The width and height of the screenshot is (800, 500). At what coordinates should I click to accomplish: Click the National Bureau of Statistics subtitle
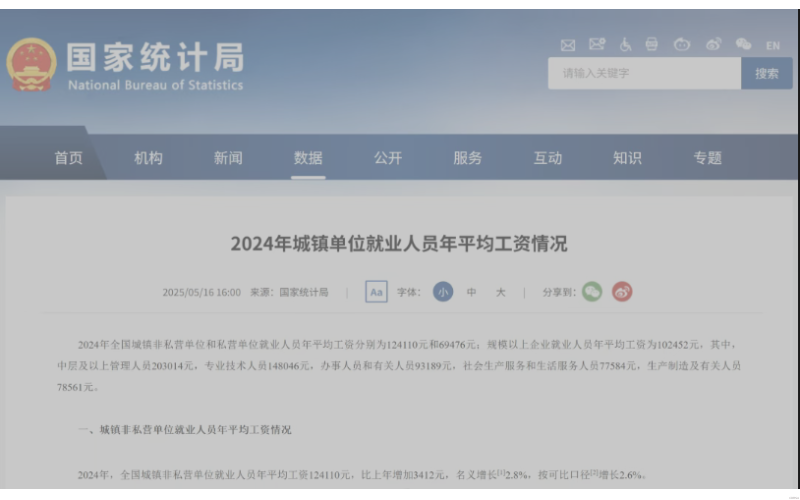coord(156,85)
